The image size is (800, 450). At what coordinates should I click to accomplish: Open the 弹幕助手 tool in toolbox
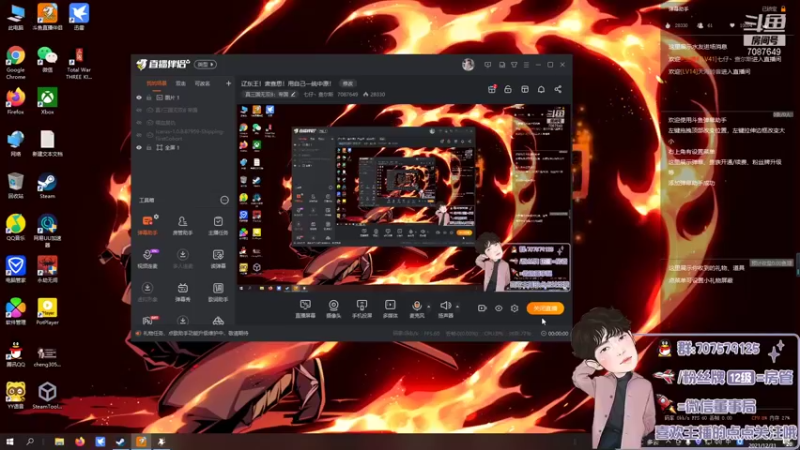coord(147,225)
